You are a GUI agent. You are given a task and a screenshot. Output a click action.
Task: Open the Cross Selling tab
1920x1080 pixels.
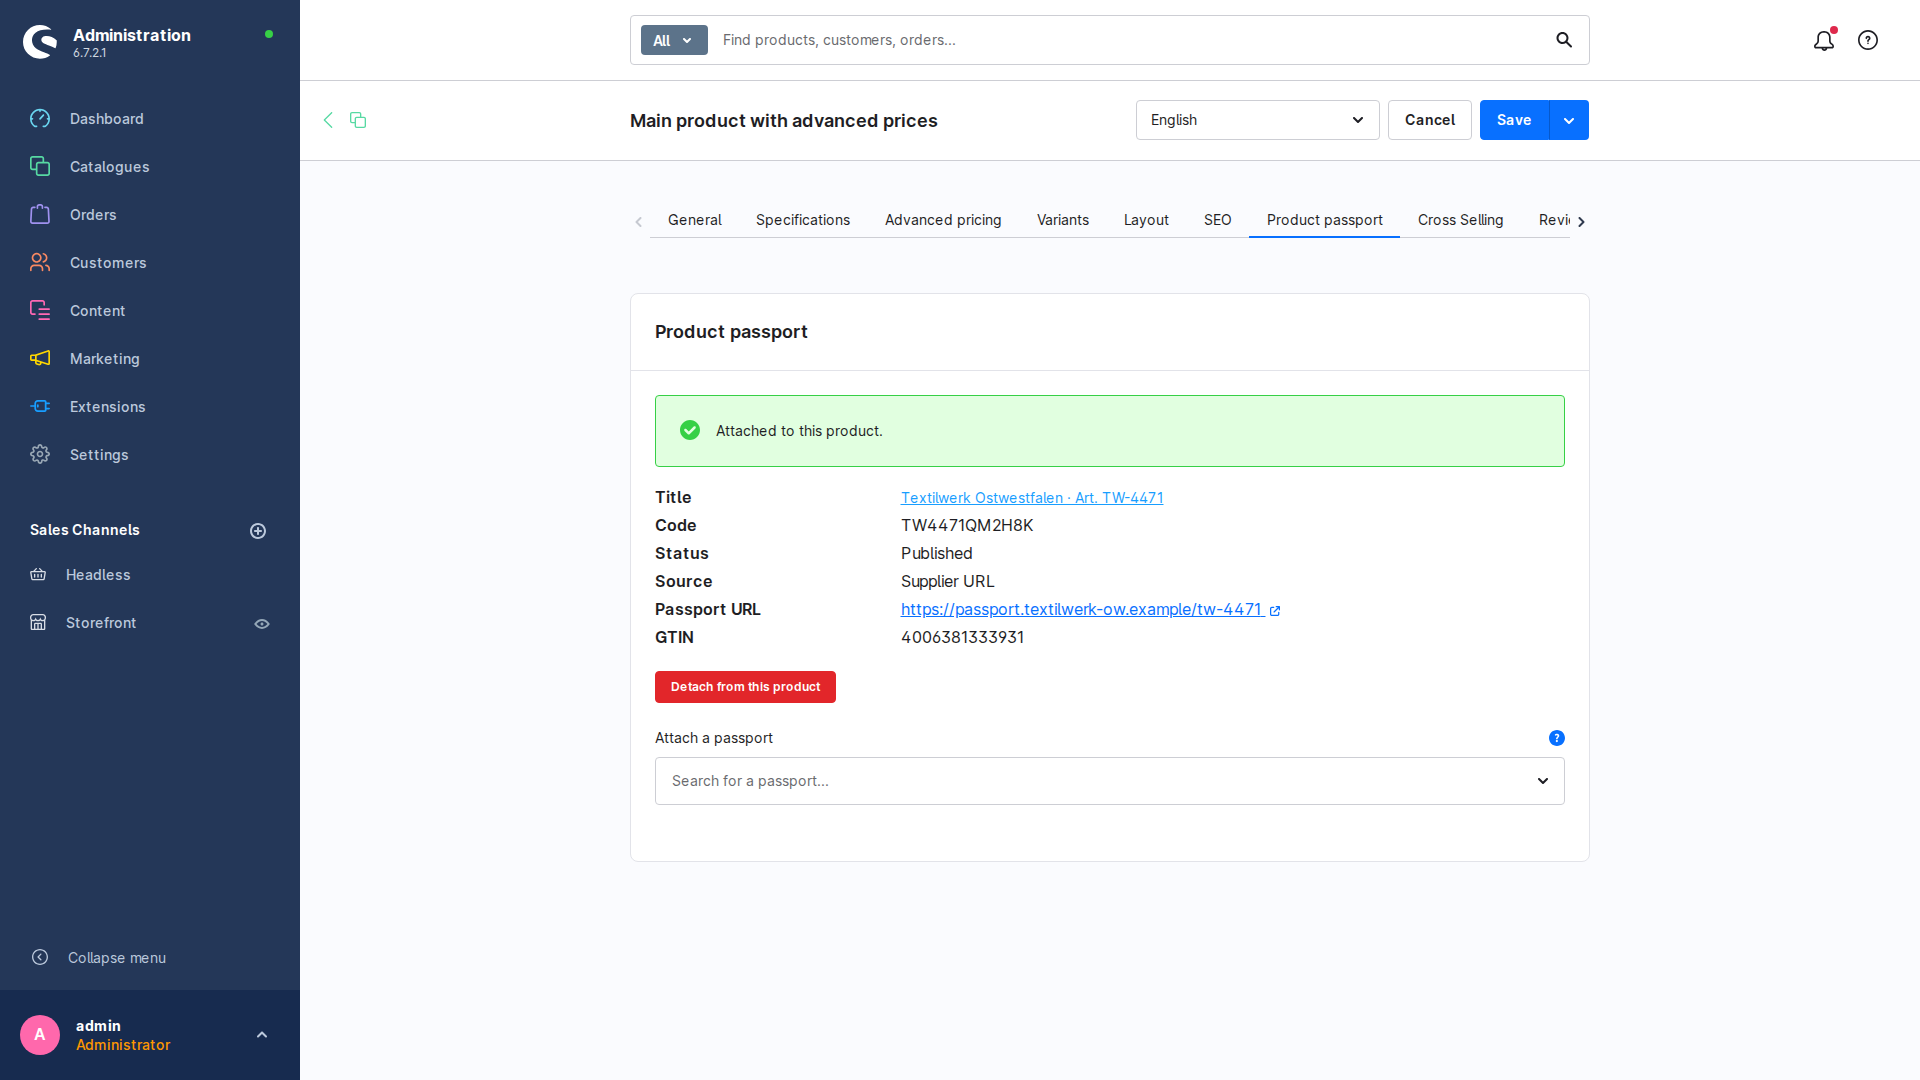pyautogui.click(x=1460, y=220)
